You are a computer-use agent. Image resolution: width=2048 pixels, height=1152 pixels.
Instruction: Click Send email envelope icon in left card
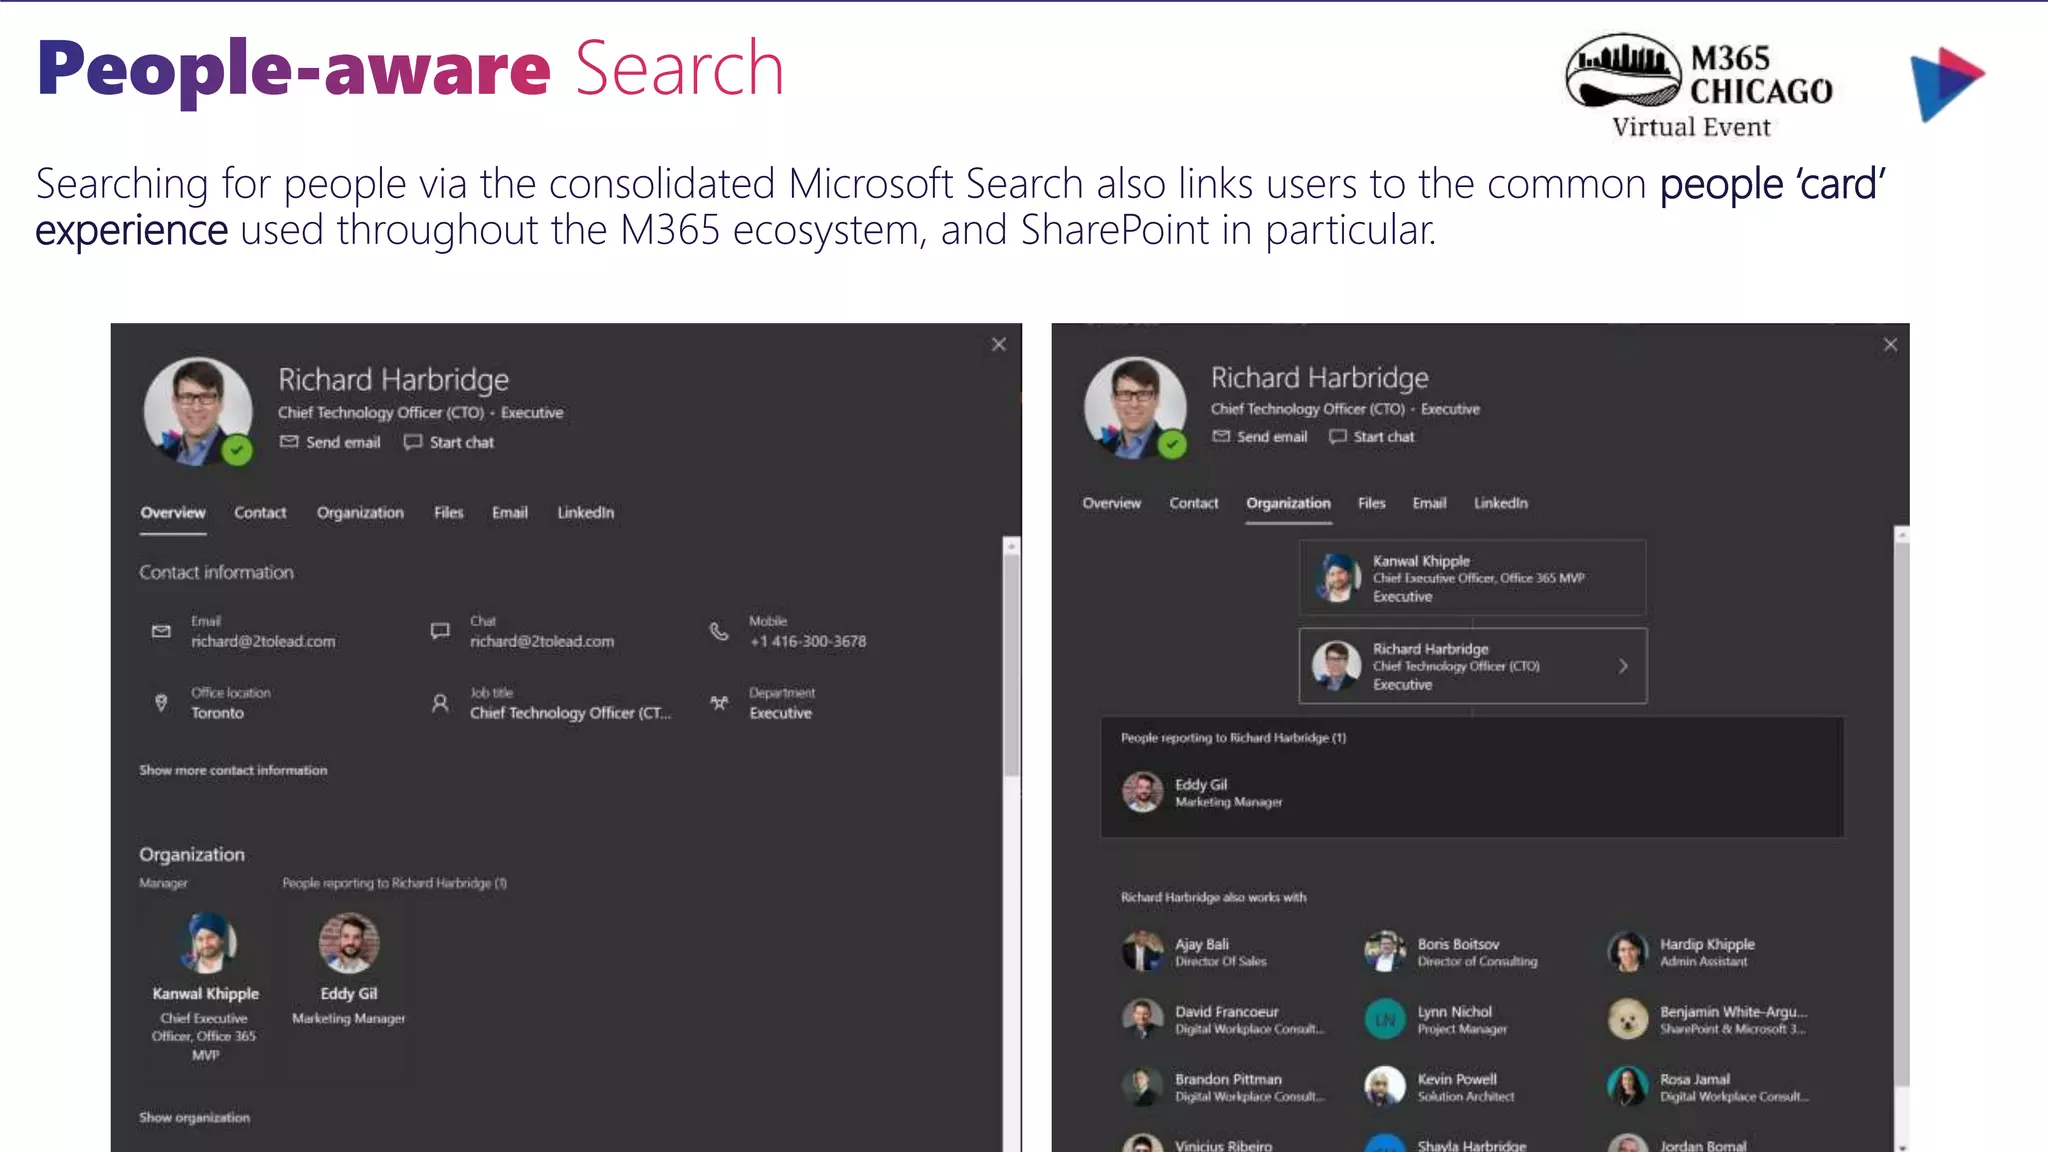coord(289,442)
